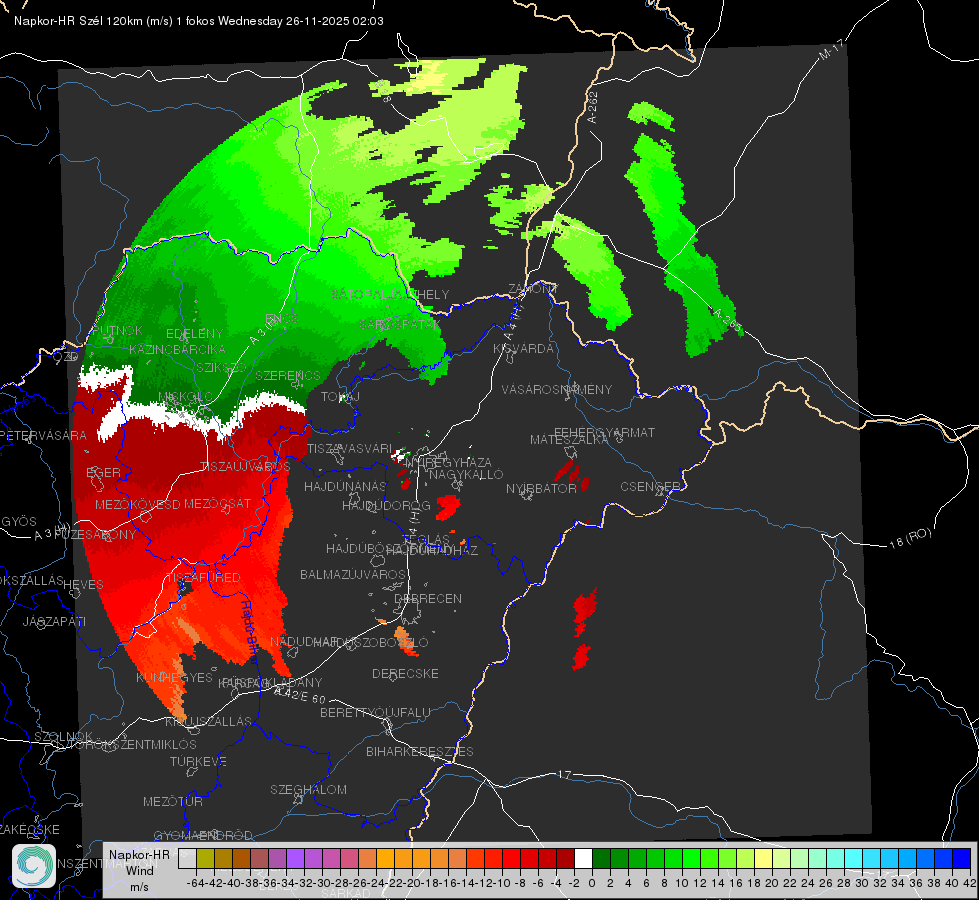Viewport: 979px width, 900px height.
Task: Click the KISVARDA town label
Action: coord(523,349)
